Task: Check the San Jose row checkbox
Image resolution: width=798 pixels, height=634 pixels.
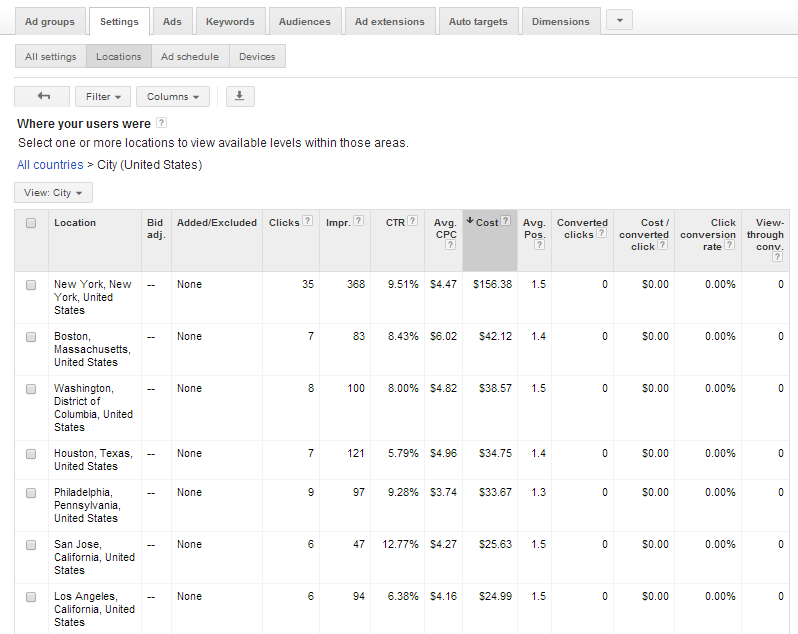Action: (31, 545)
